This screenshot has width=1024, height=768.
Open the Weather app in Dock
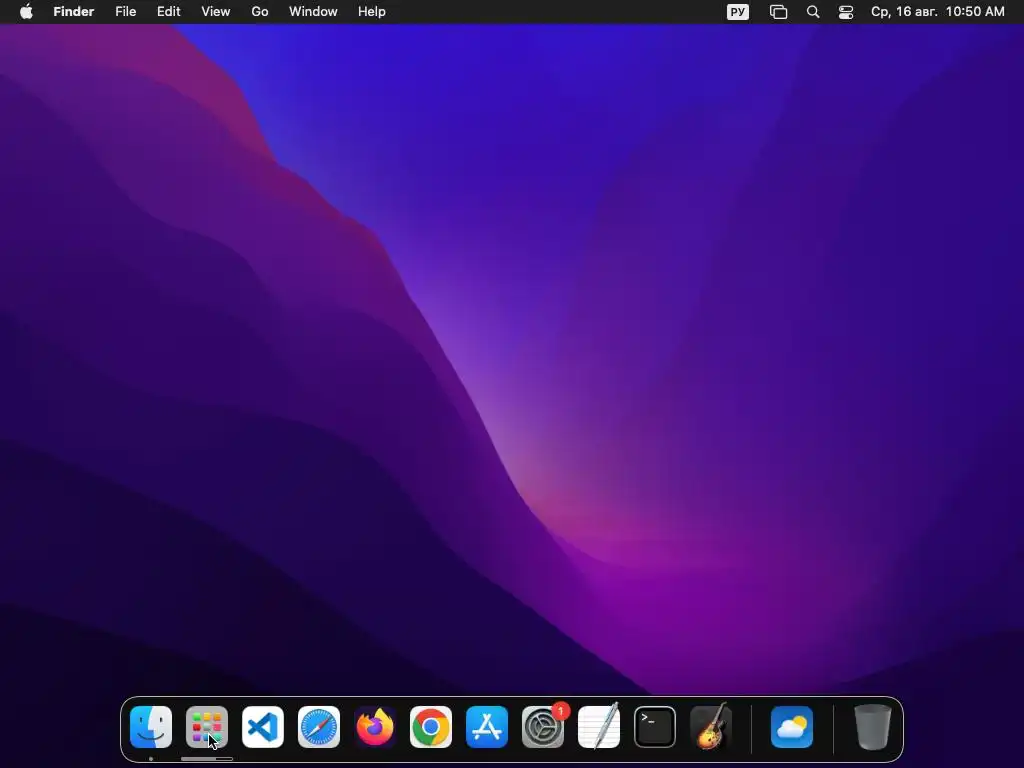point(792,727)
